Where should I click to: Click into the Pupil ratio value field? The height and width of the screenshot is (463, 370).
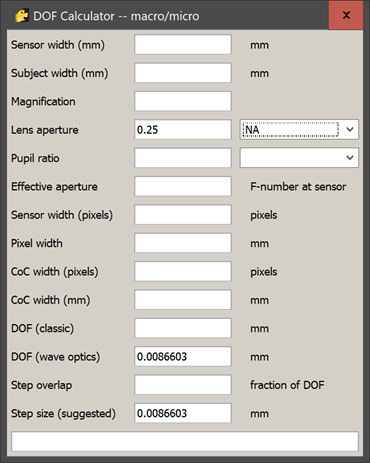pos(183,158)
